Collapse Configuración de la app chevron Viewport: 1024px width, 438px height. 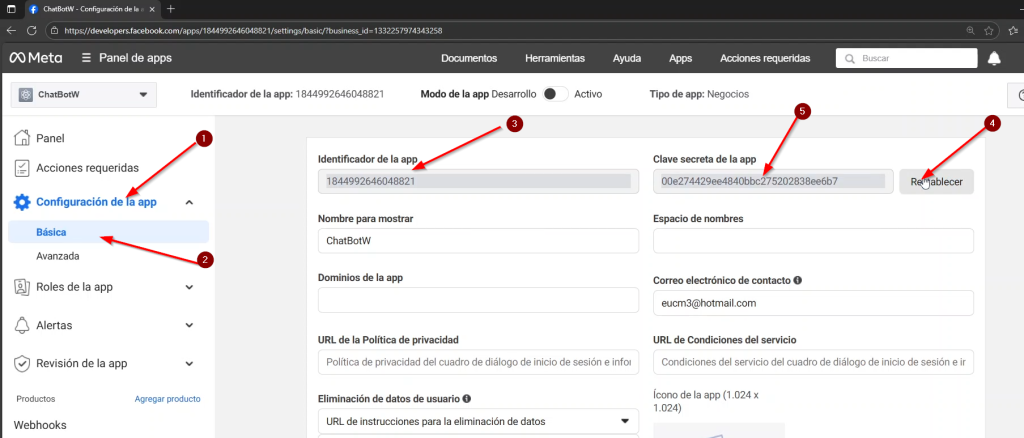tap(189, 202)
